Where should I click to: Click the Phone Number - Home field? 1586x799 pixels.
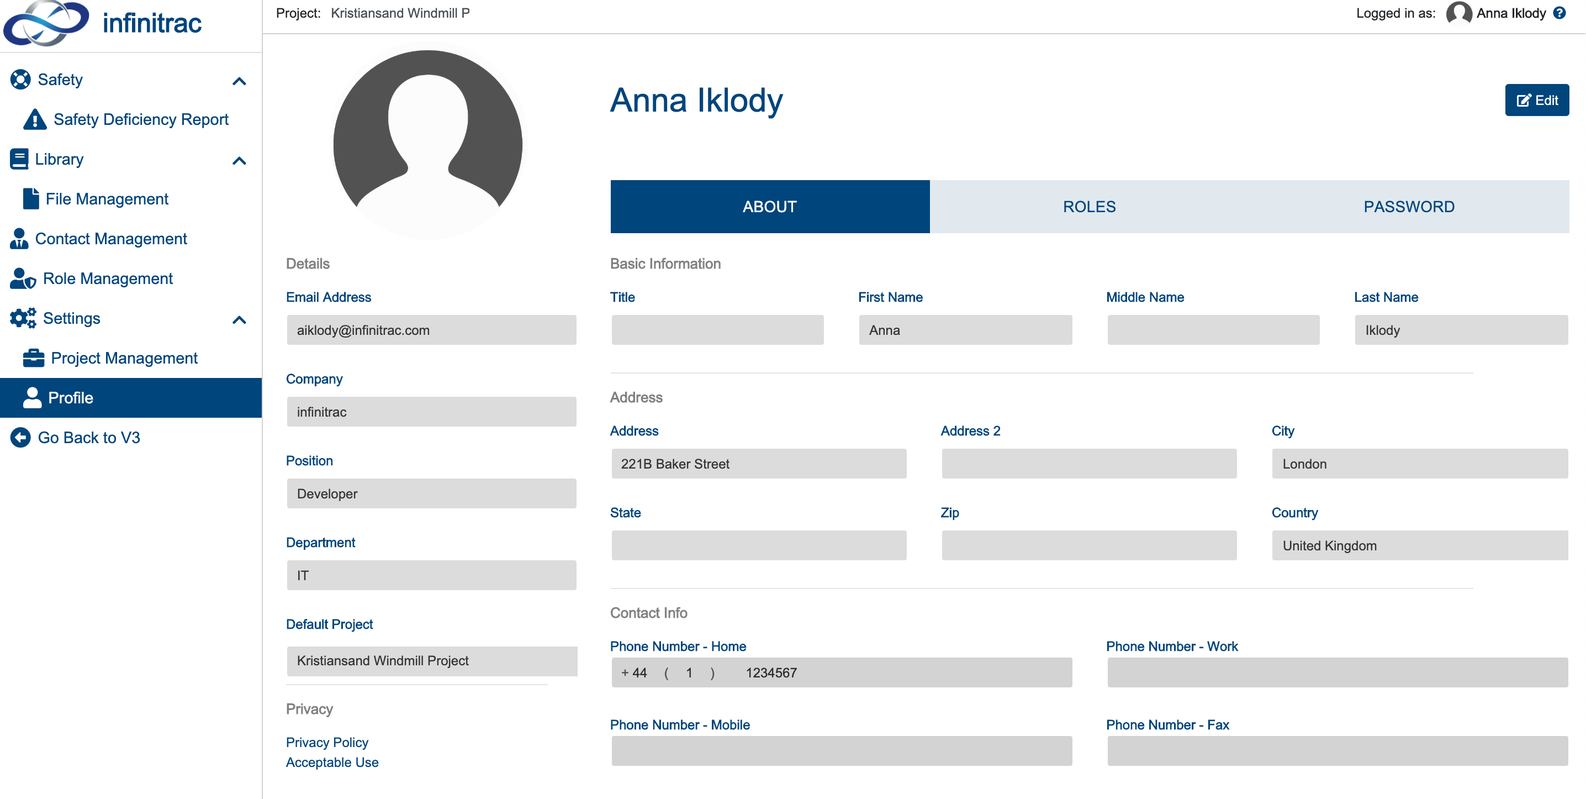841,672
